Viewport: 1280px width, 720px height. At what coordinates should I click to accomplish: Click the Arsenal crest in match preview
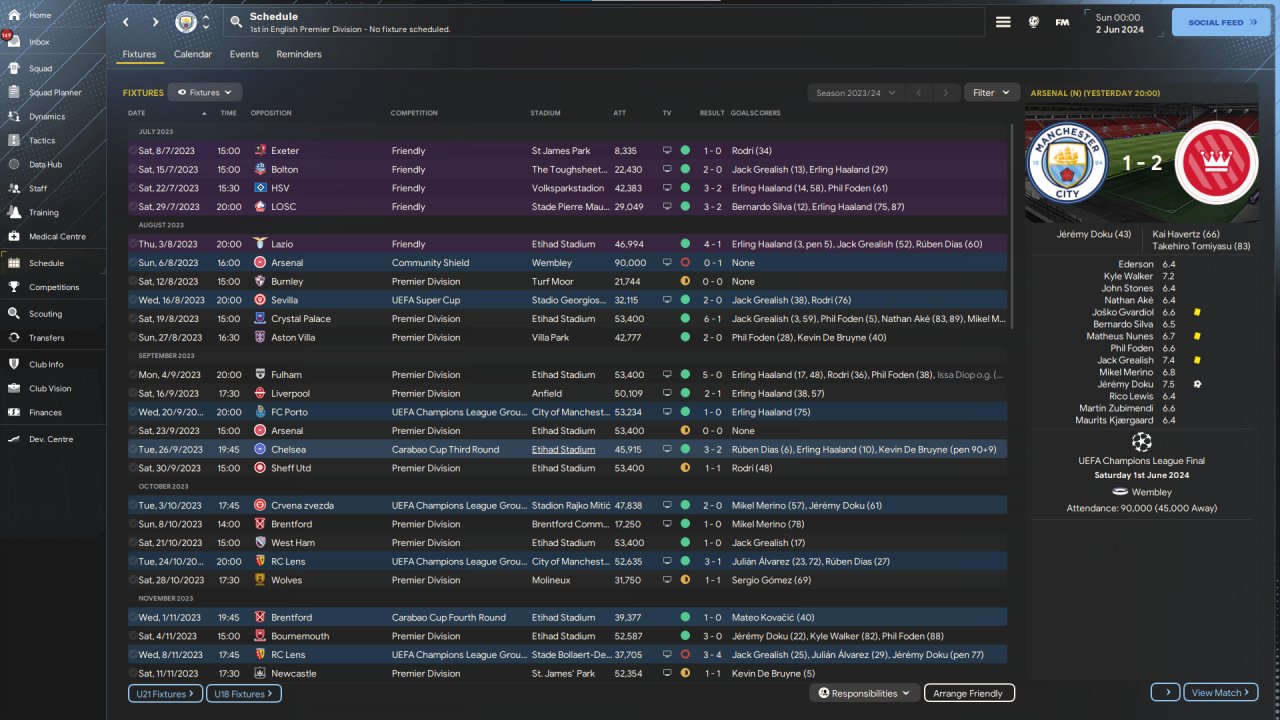(1216, 163)
